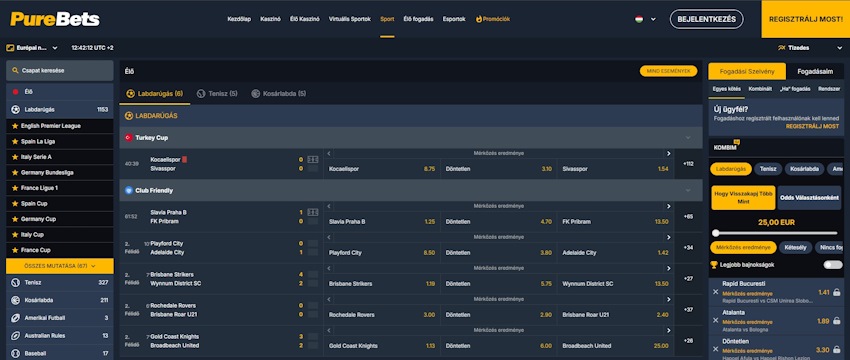This screenshot has height=360, width=850.
Task: Click the Club Friendly shield icon
Action: click(x=128, y=191)
